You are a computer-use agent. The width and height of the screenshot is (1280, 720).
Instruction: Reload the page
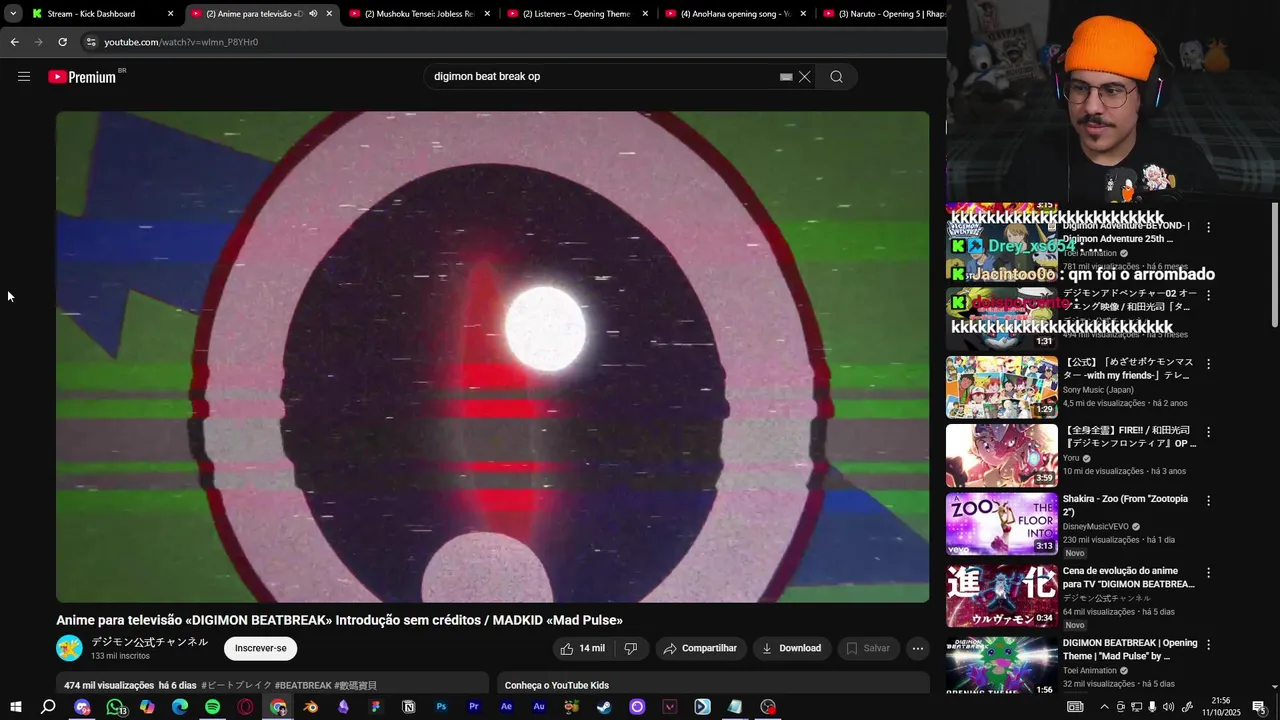pyautogui.click(x=62, y=42)
